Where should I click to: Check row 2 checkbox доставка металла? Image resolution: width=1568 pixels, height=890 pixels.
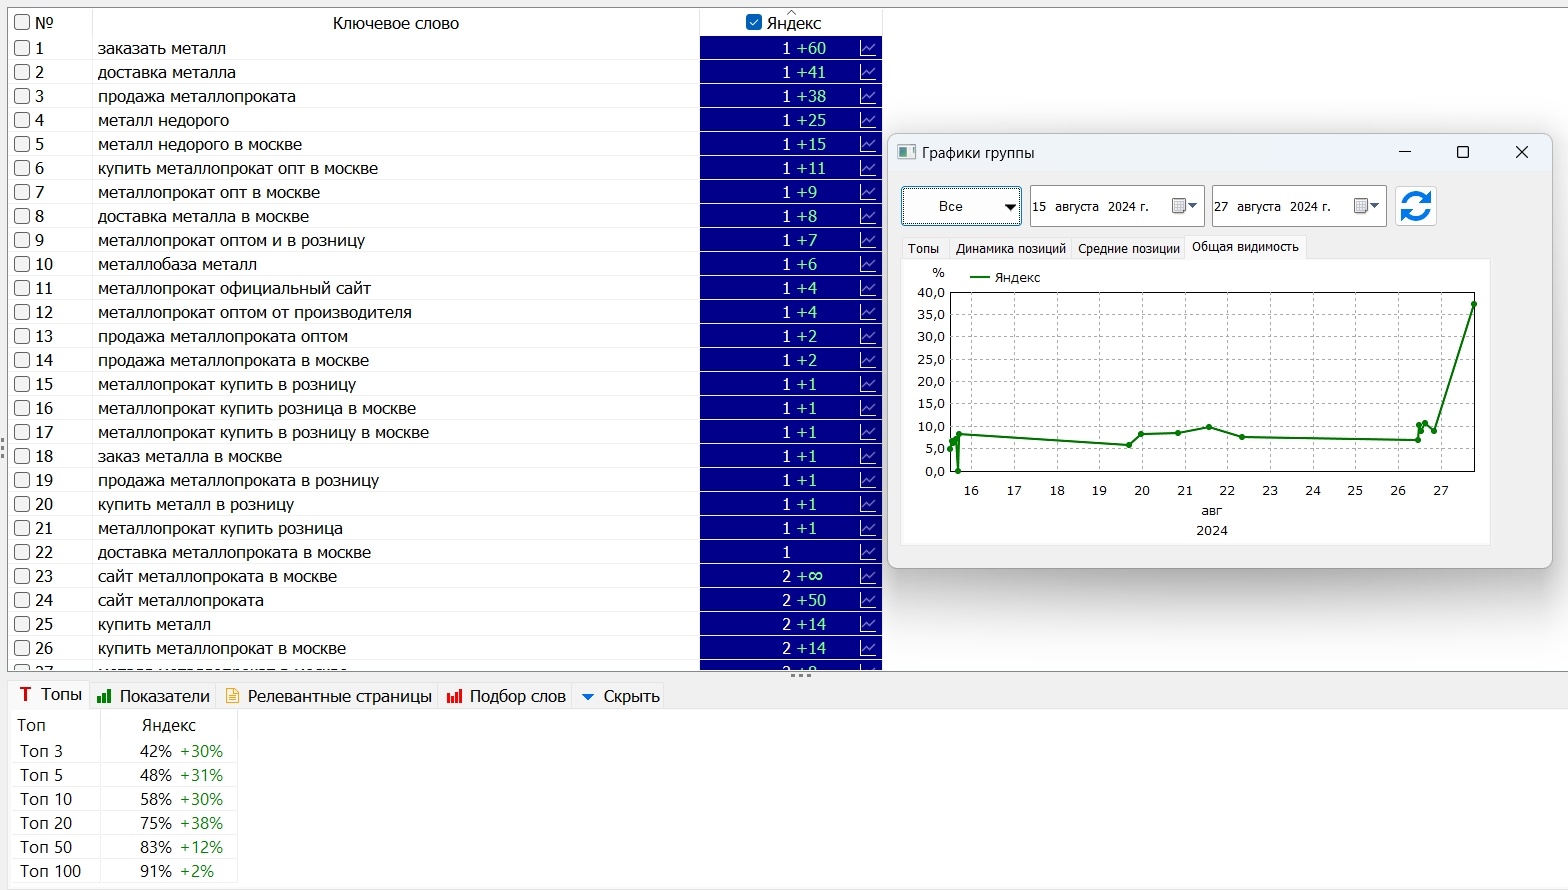22,72
